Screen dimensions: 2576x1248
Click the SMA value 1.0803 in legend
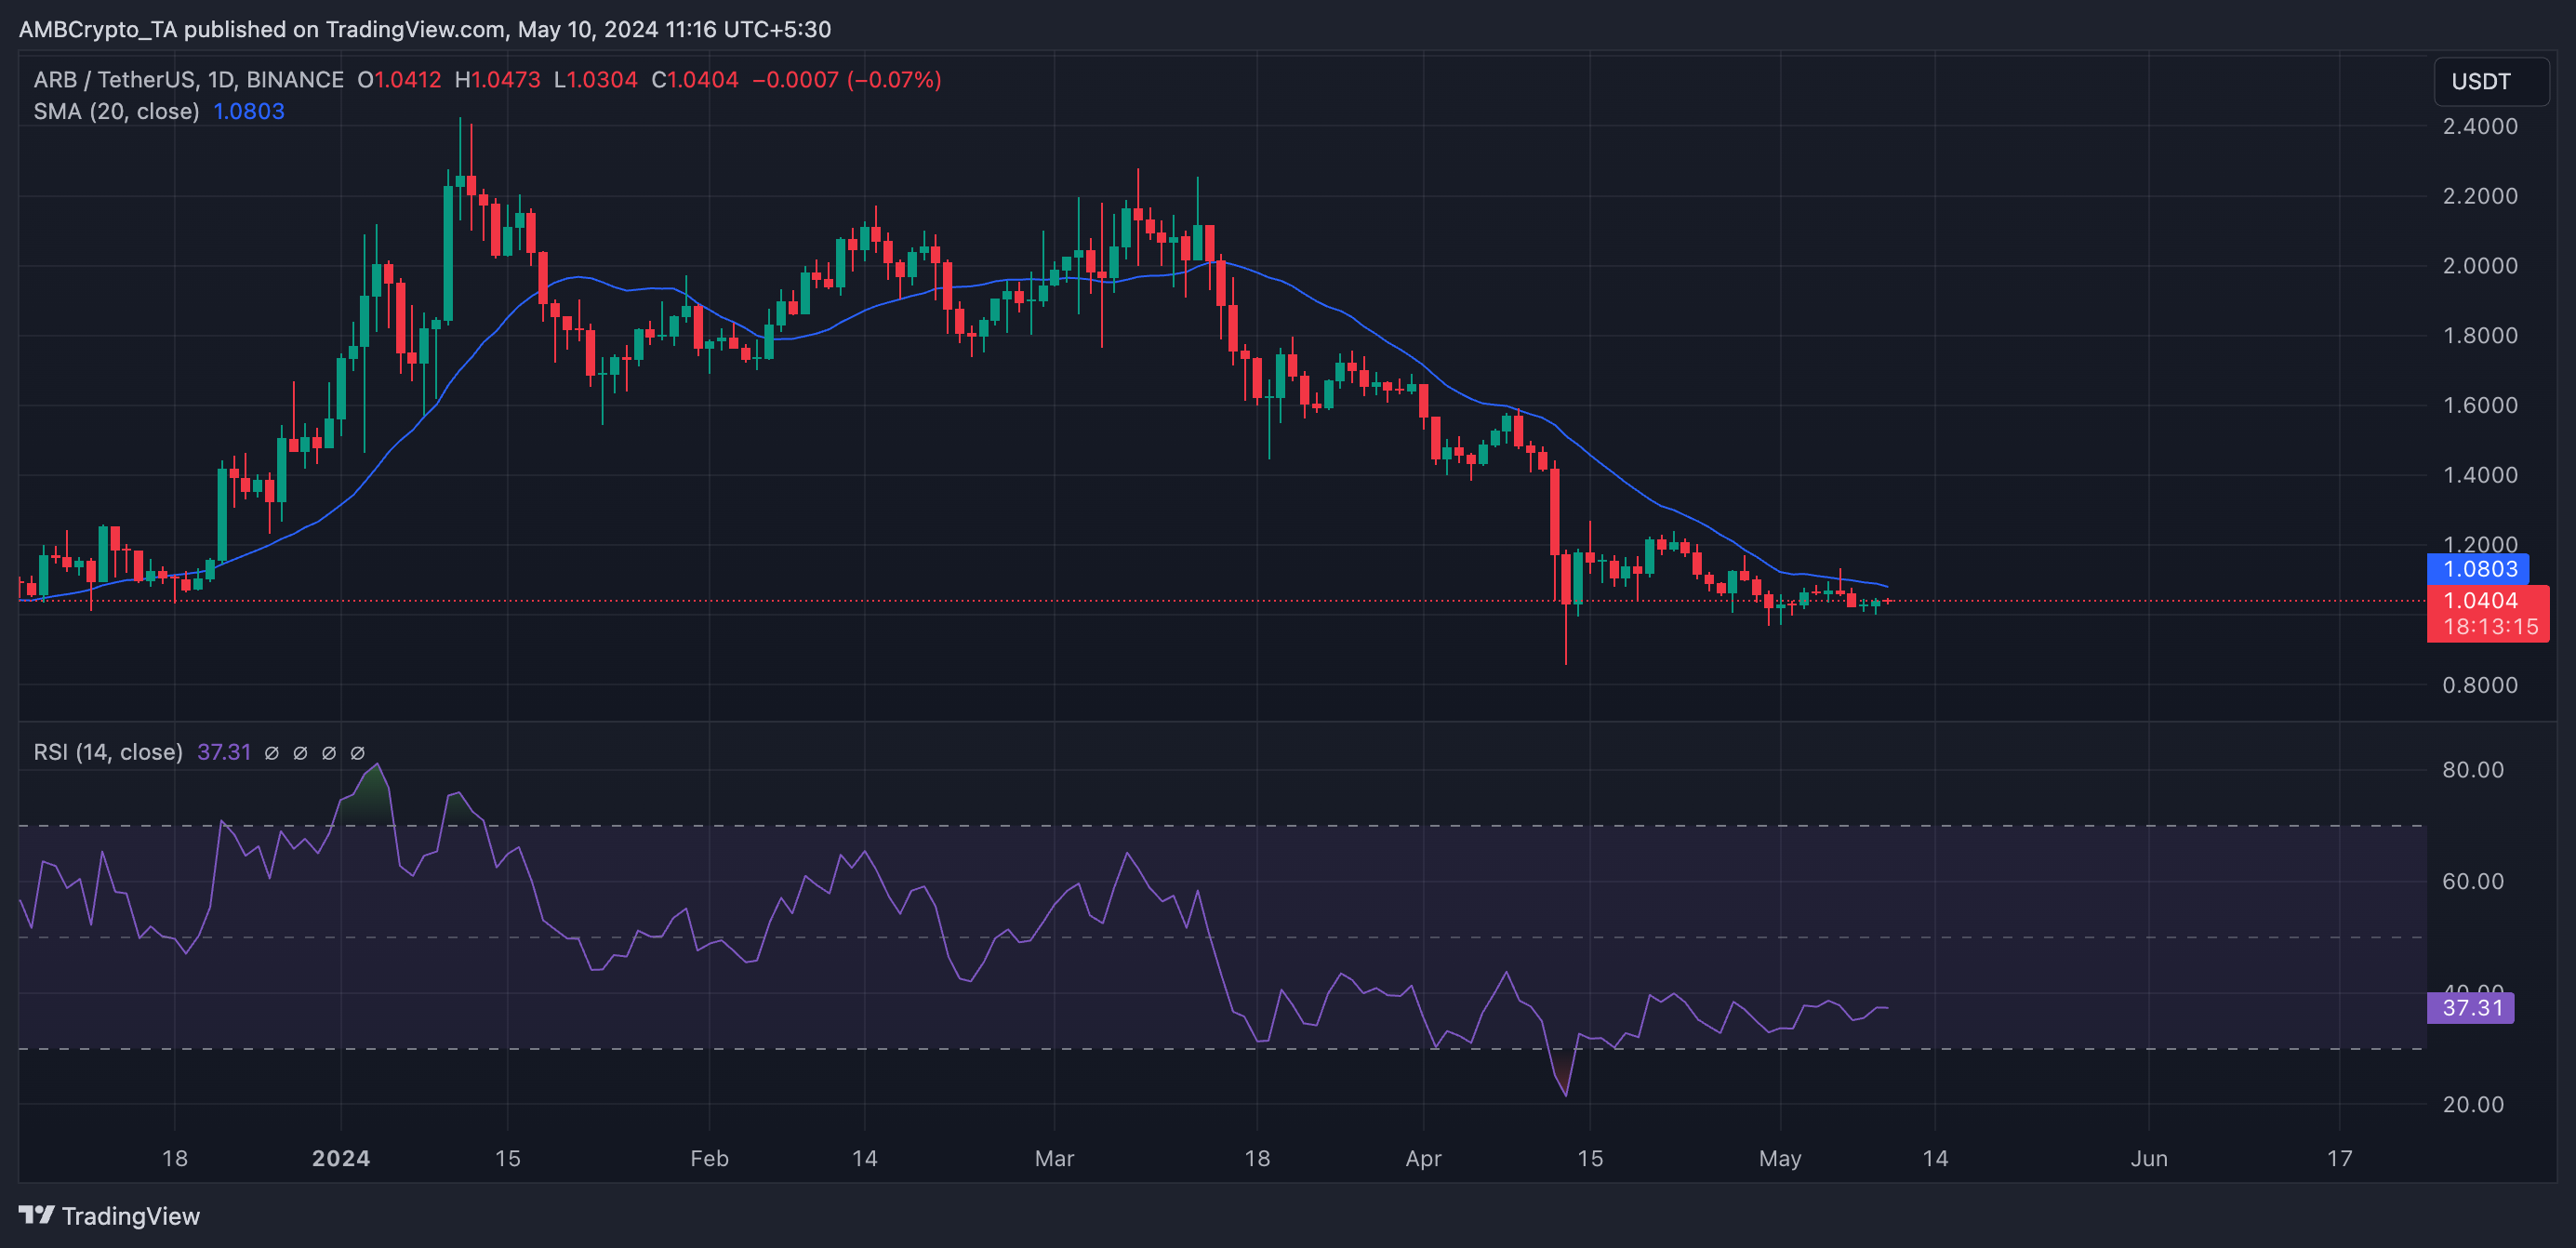coord(249,111)
